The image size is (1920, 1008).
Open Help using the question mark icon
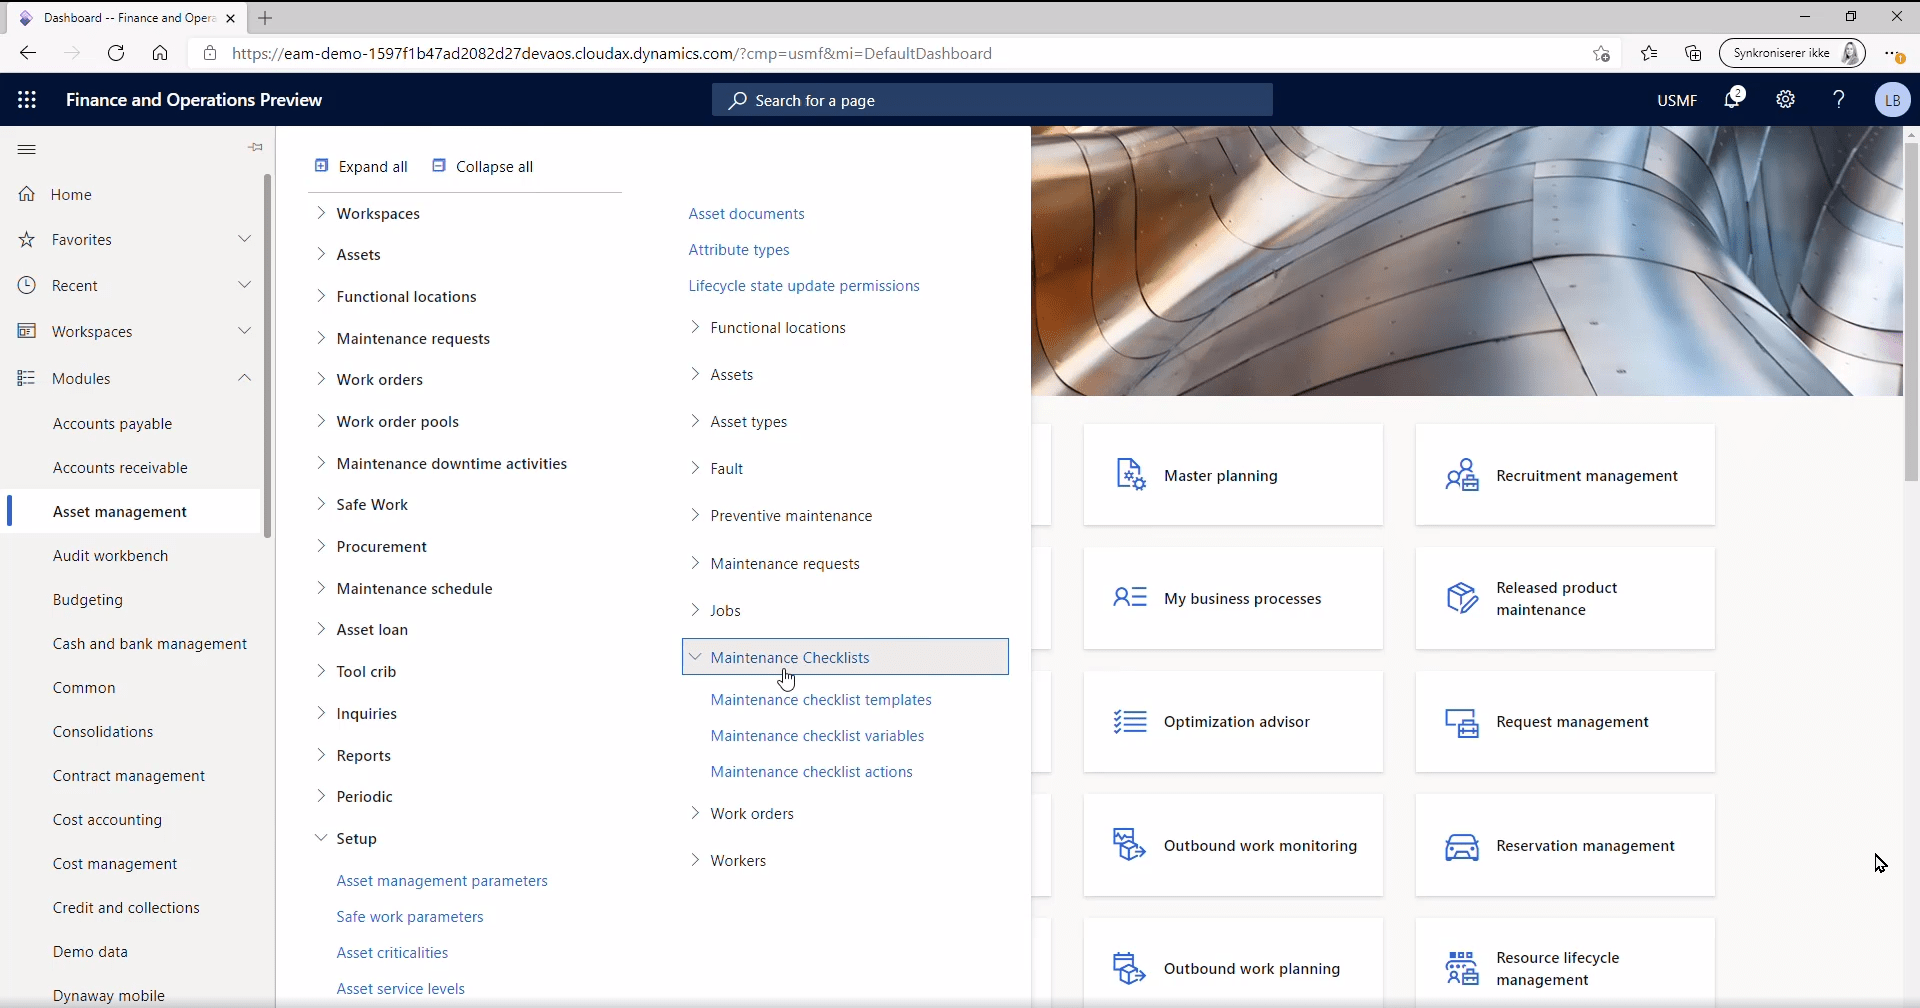[x=1839, y=99]
